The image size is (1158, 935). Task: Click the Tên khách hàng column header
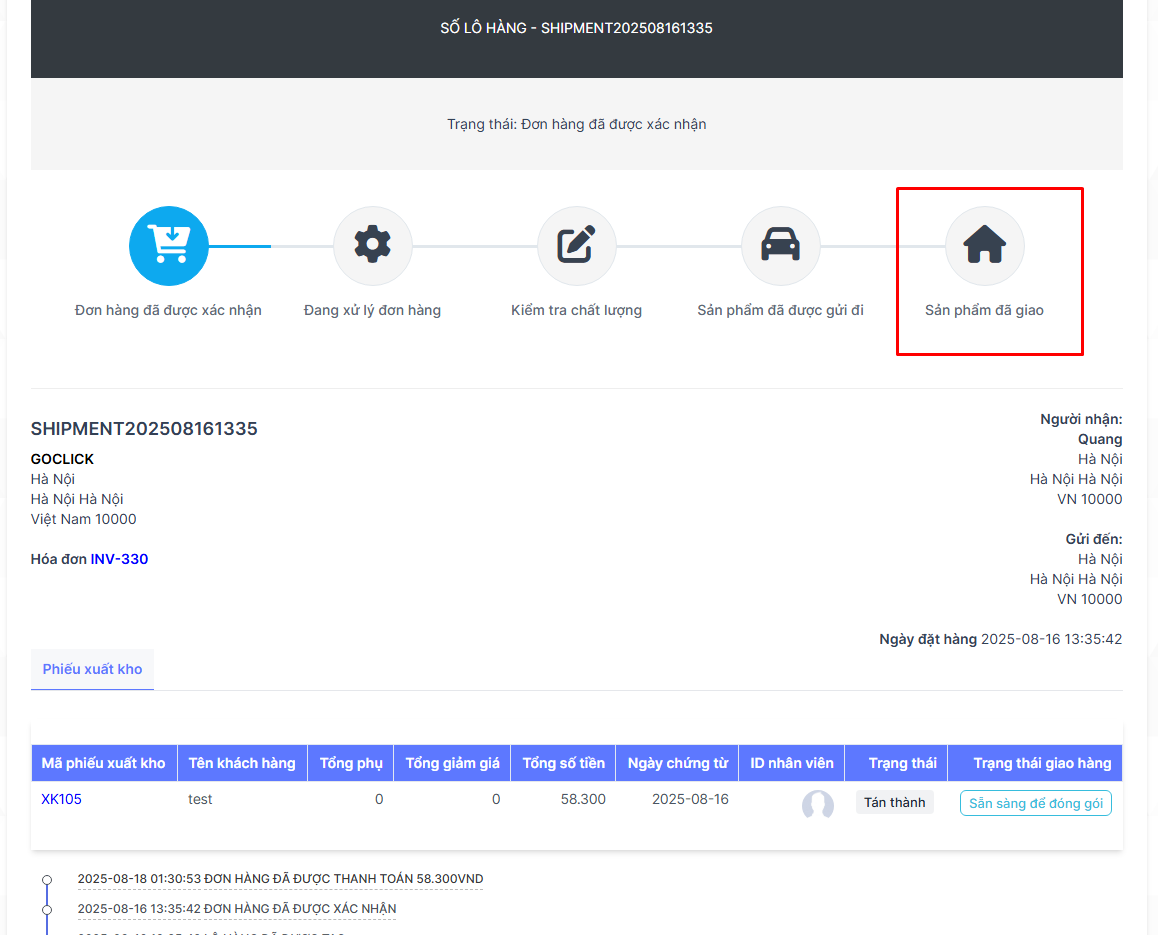242,763
